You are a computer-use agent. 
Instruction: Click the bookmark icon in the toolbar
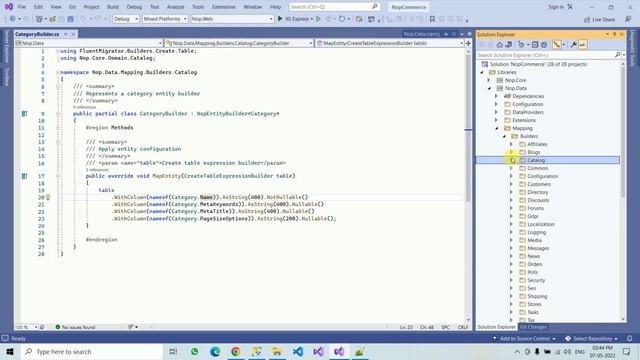click(x=432, y=19)
